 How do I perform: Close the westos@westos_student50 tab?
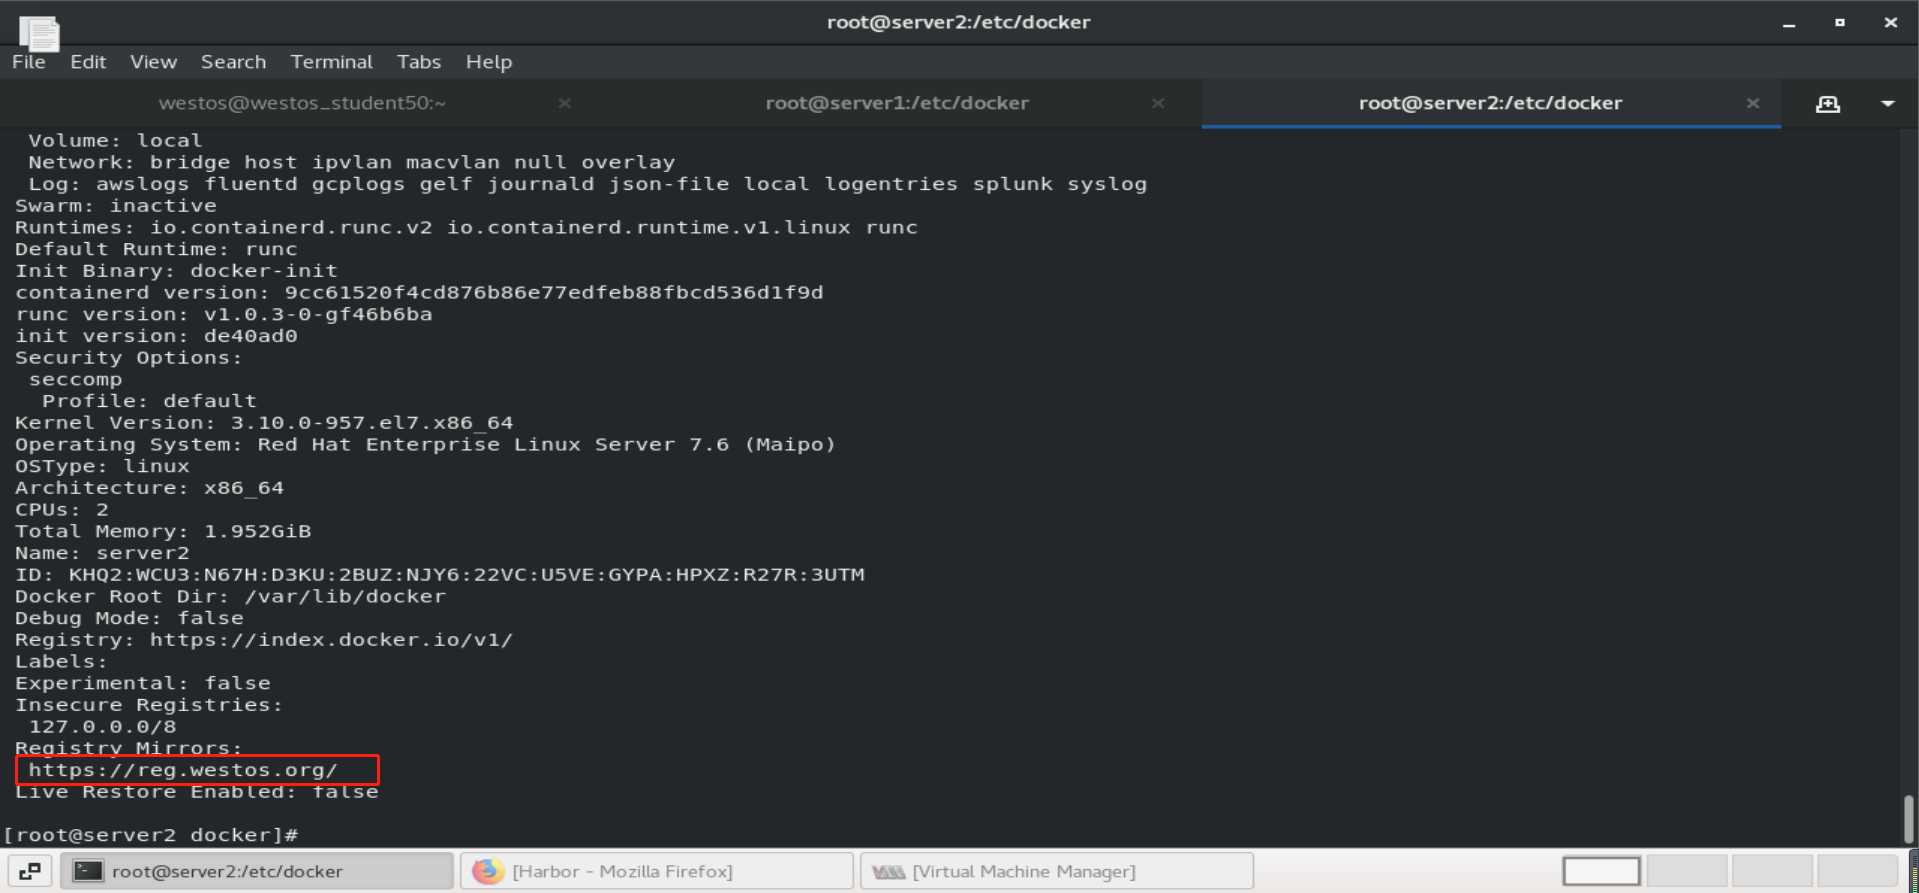click(564, 103)
